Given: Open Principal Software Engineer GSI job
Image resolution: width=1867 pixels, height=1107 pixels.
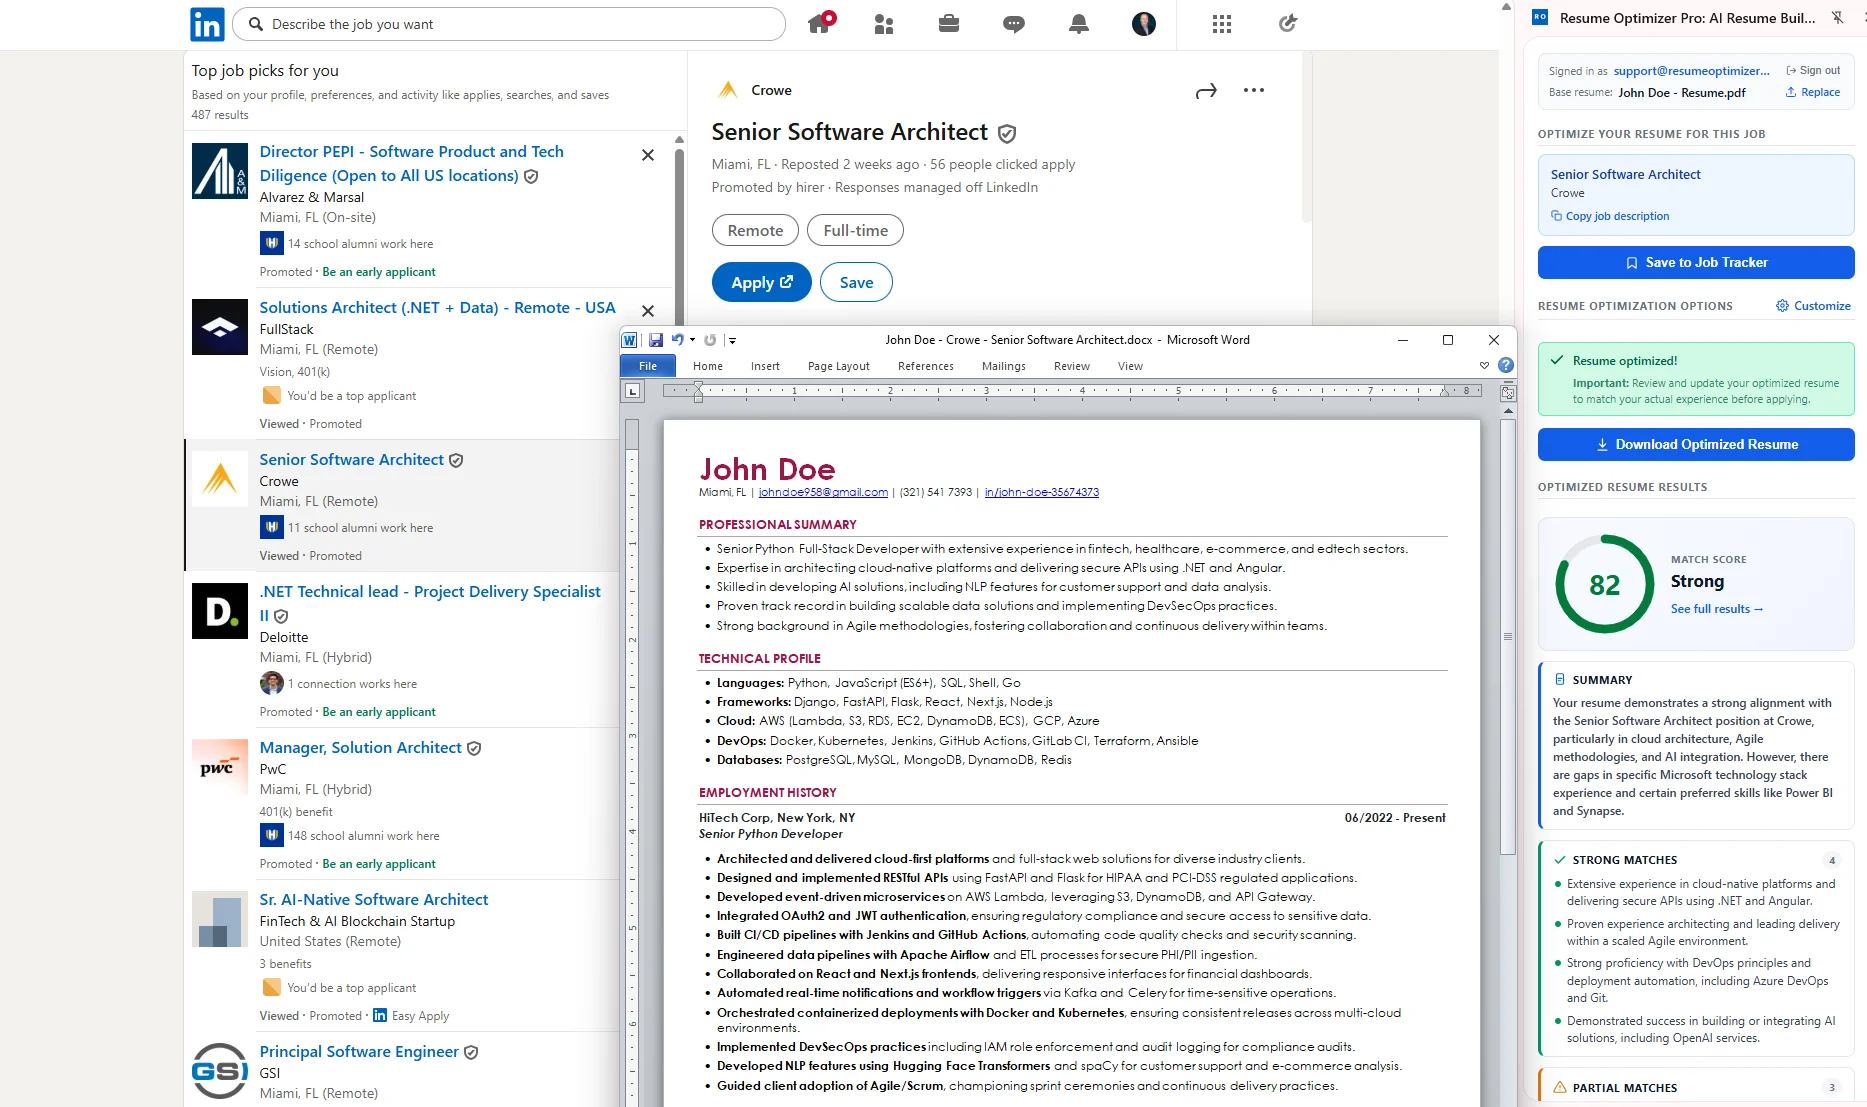Looking at the screenshot, I should click(x=359, y=1051).
